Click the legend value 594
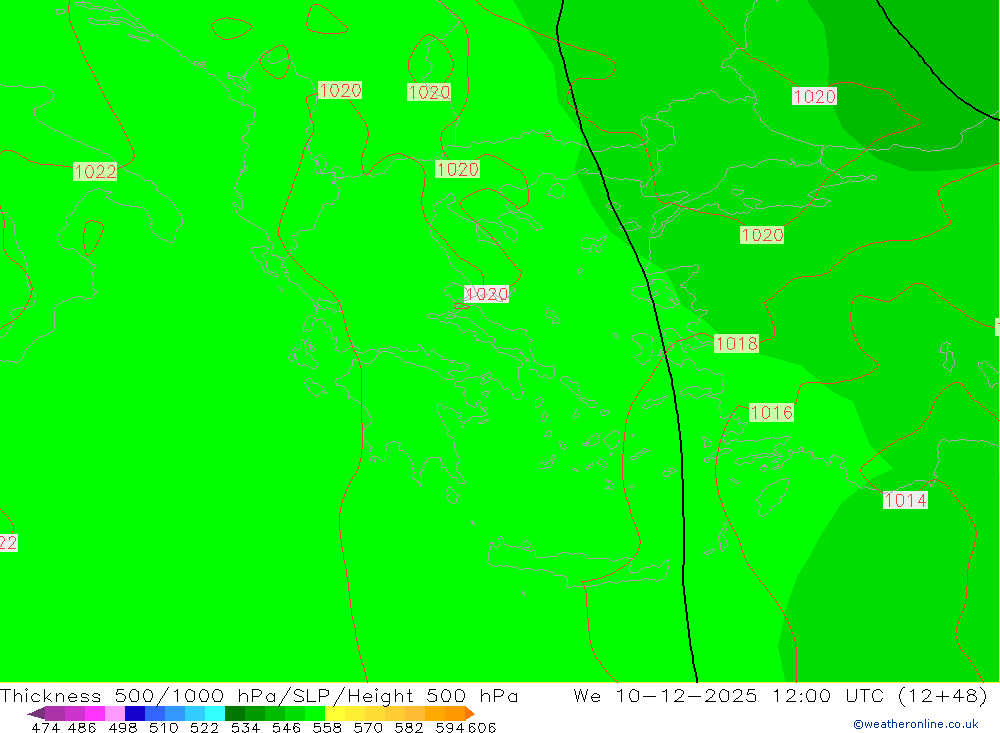Image resolution: width=1000 pixels, height=733 pixels. click(x=450, y=728)
